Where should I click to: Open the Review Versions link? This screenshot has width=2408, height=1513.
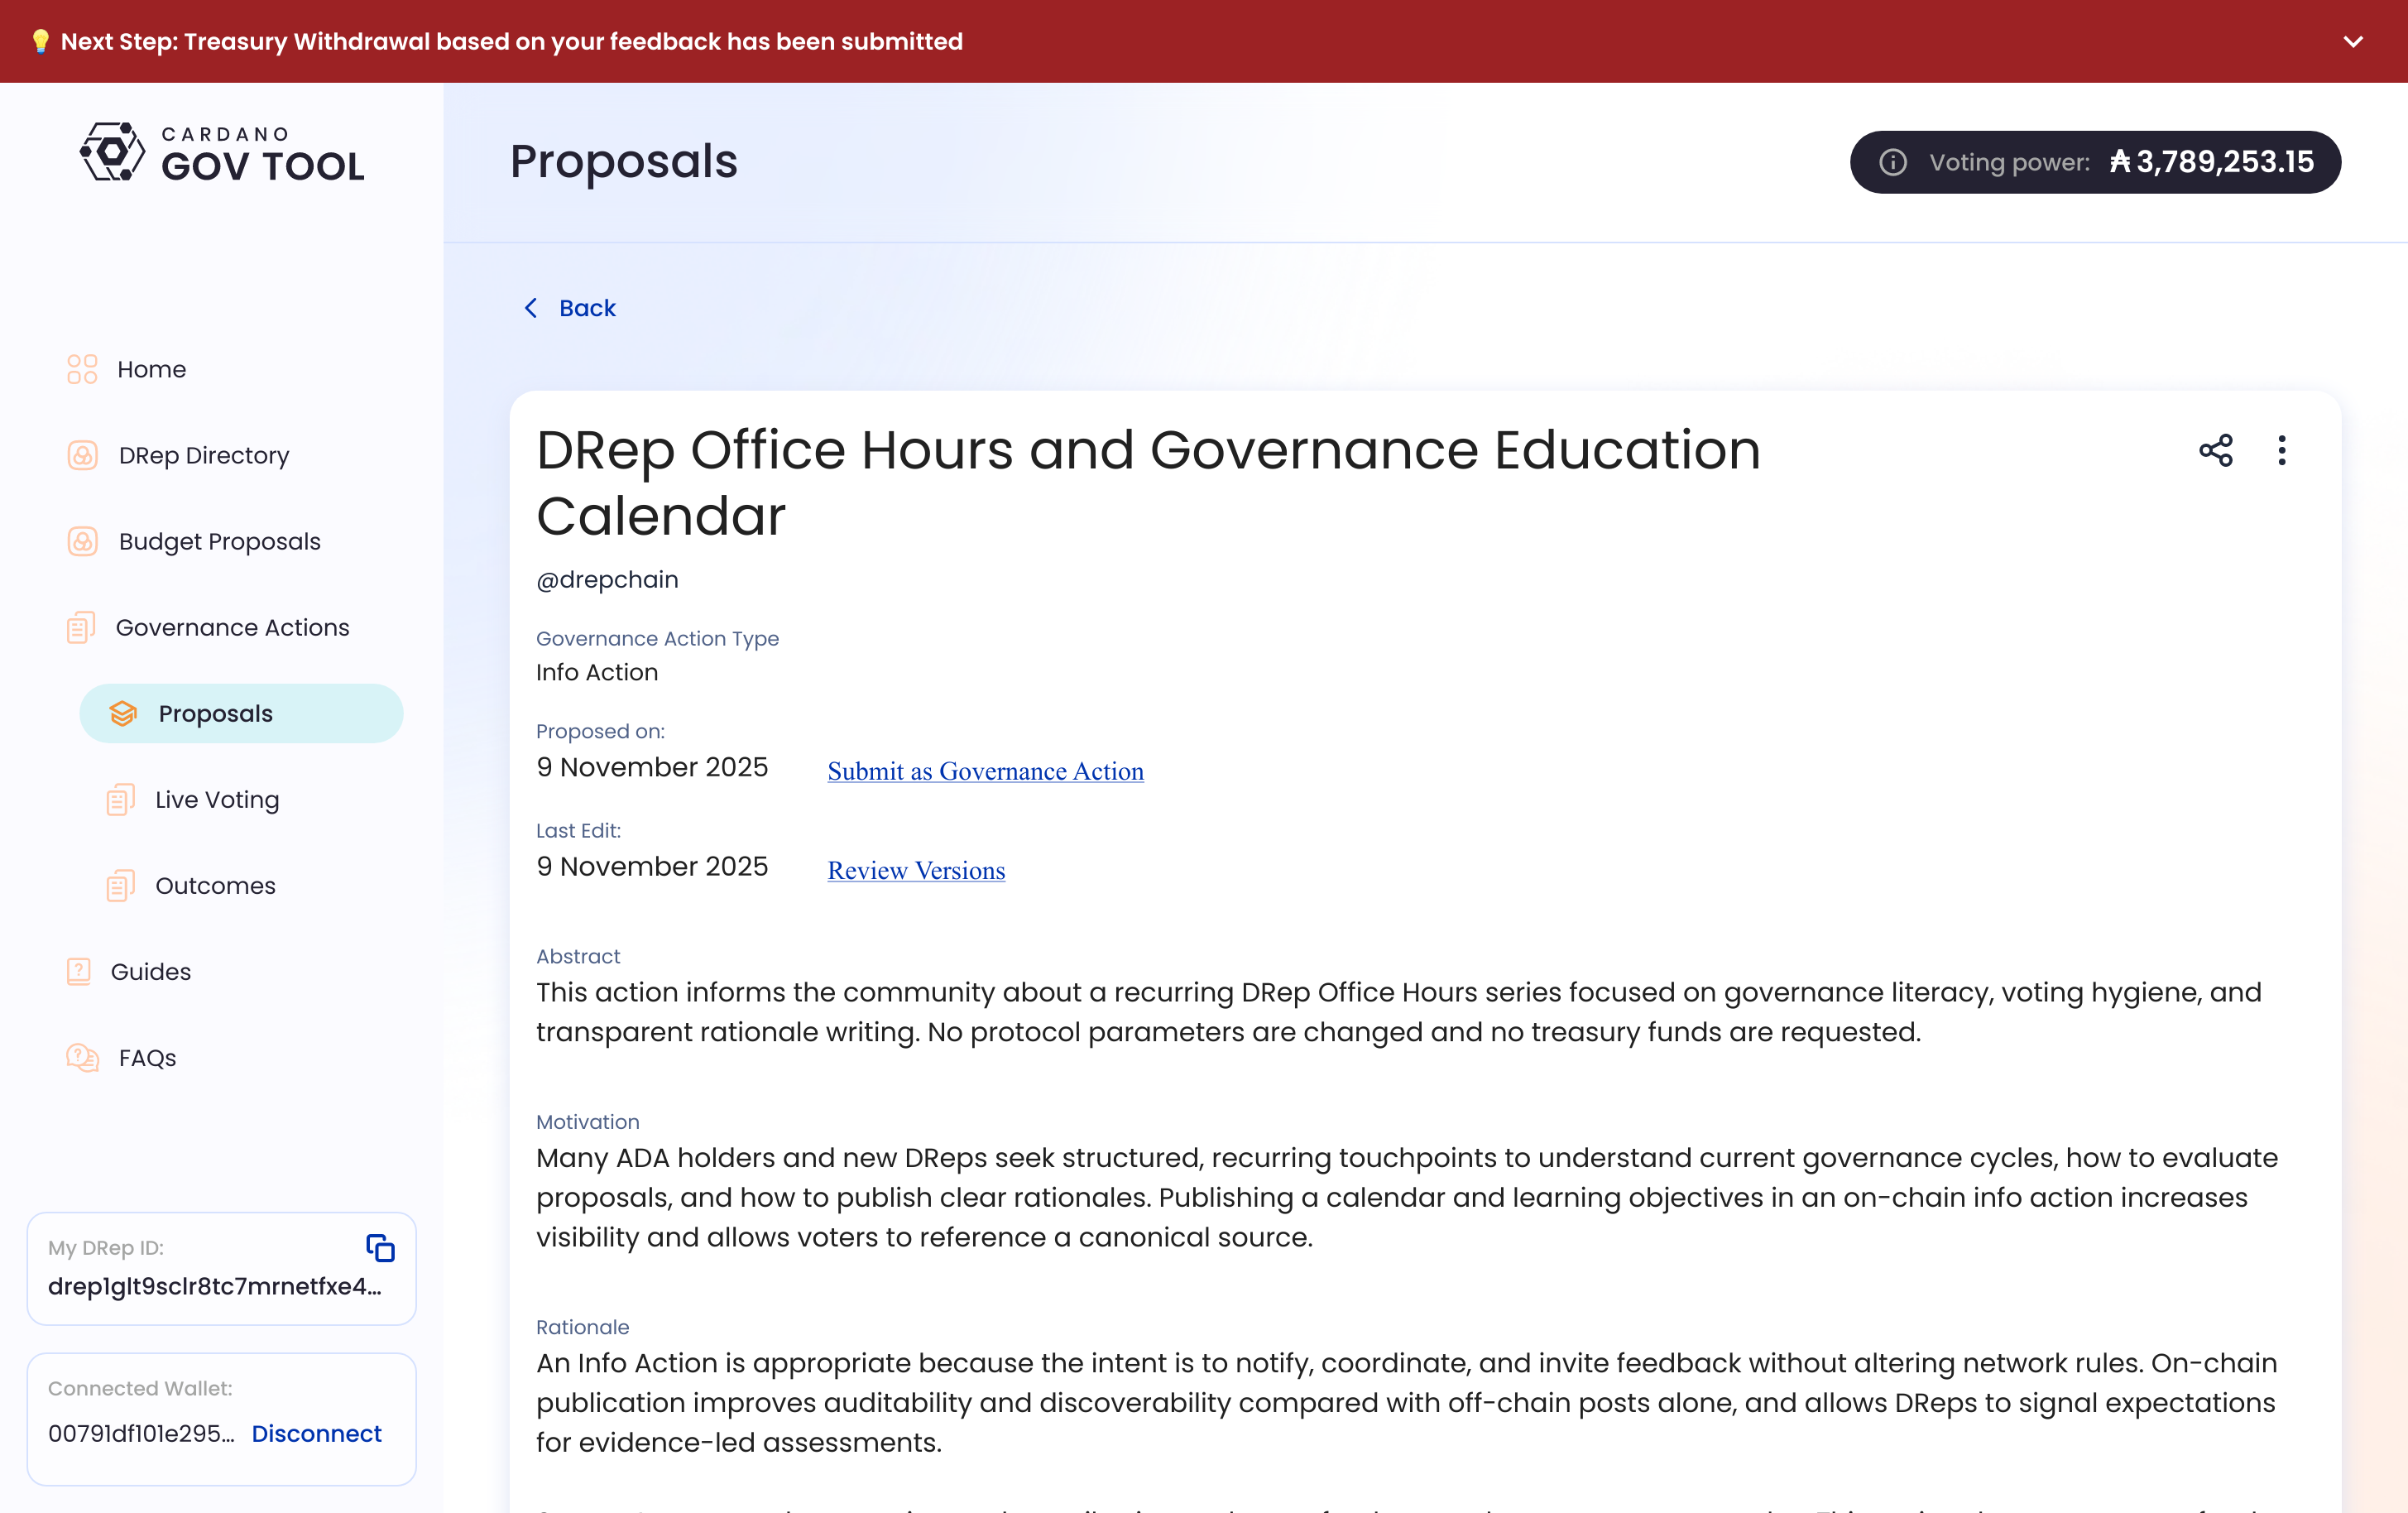tap(916, 870)
